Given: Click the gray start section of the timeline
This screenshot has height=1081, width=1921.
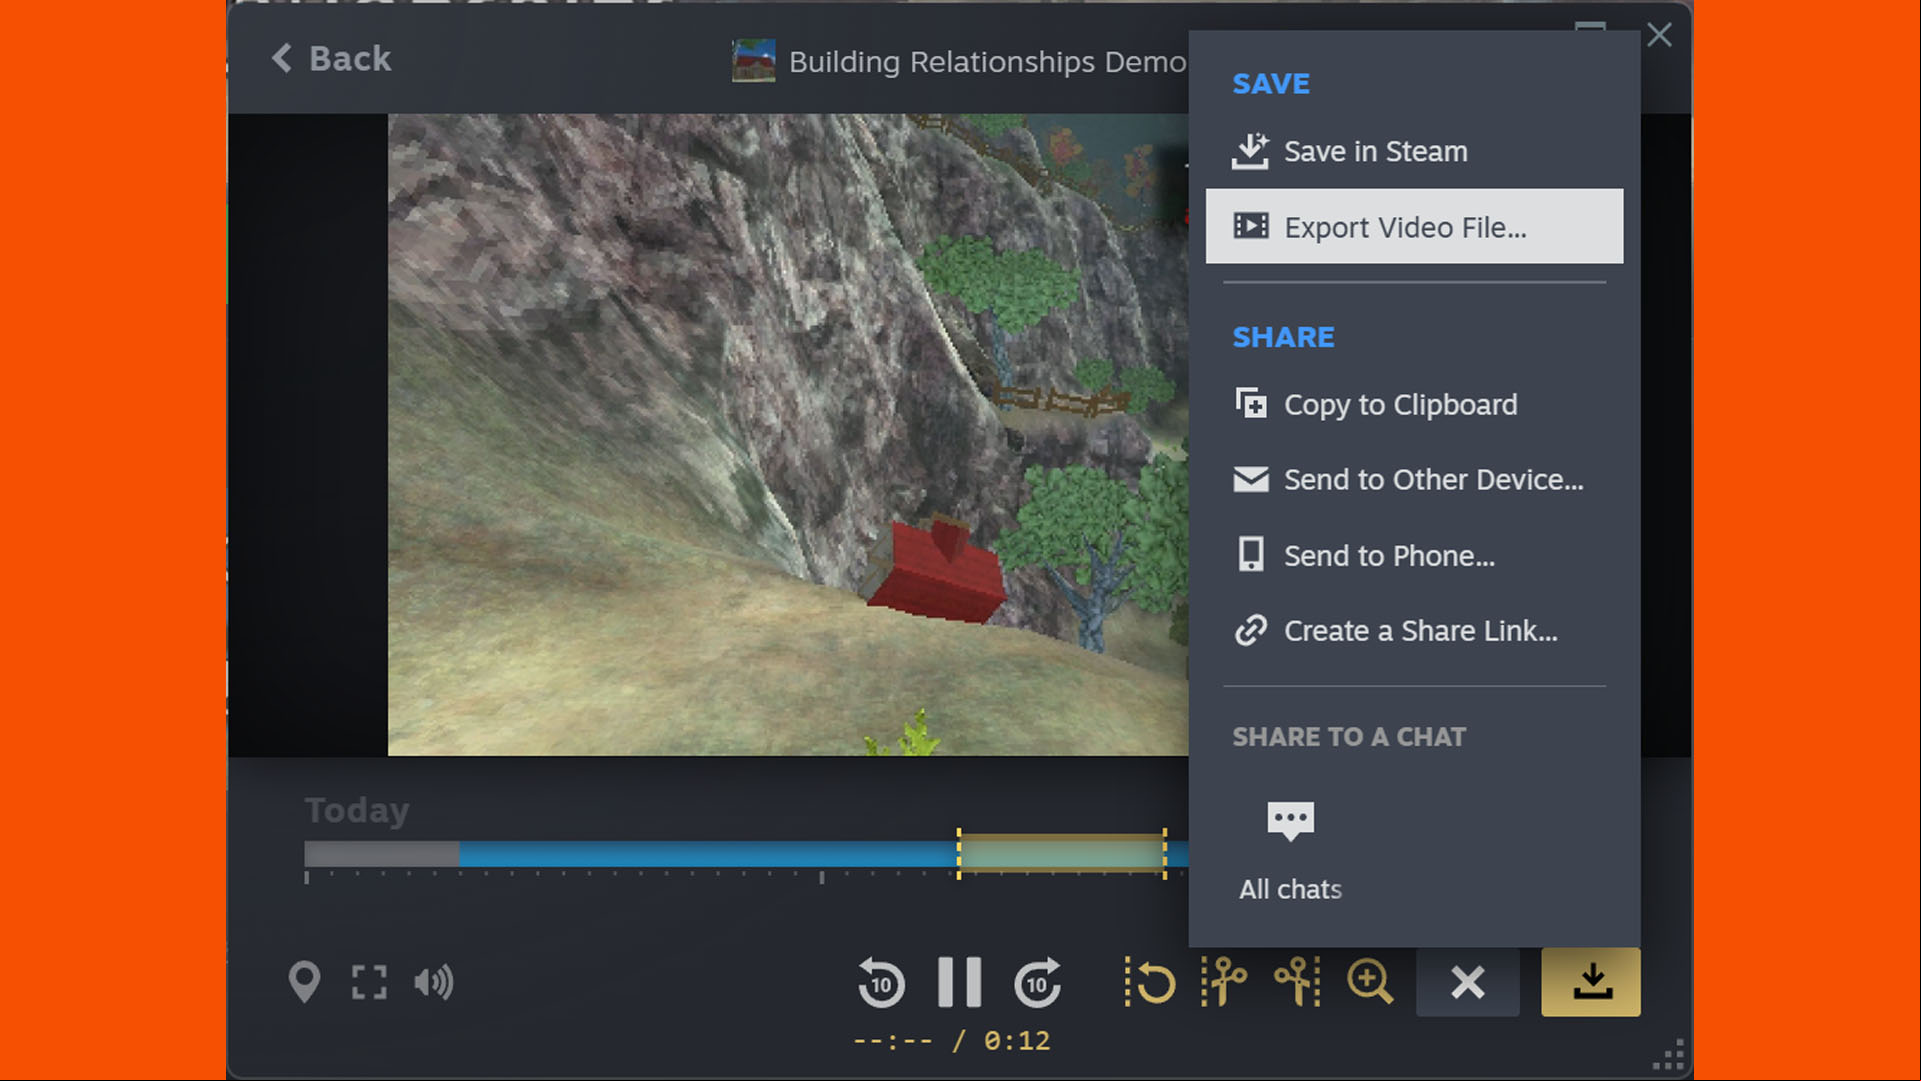Looking at the screenshot, I should [x=382, y=854].
